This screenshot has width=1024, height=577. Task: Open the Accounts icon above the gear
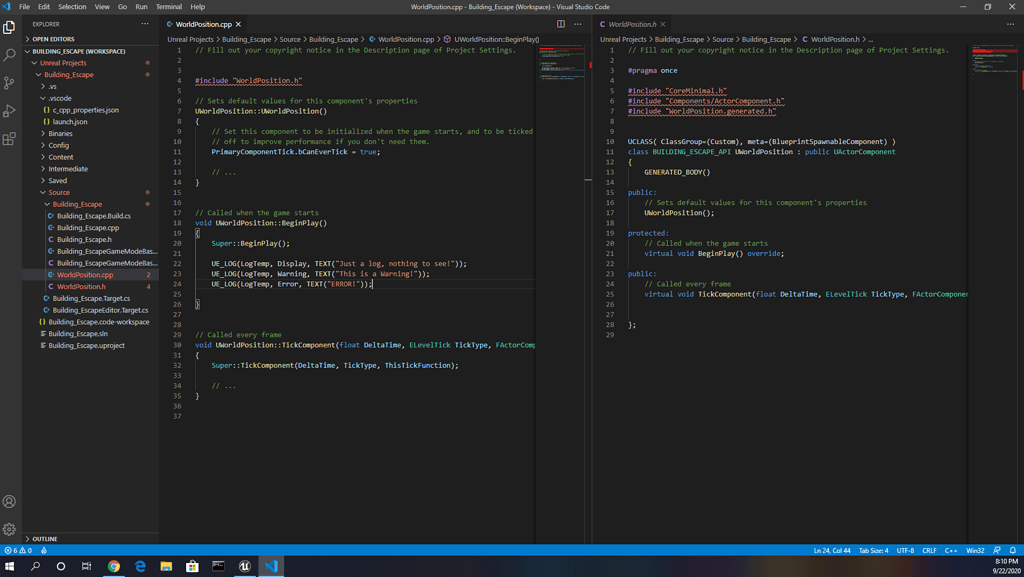10,501
